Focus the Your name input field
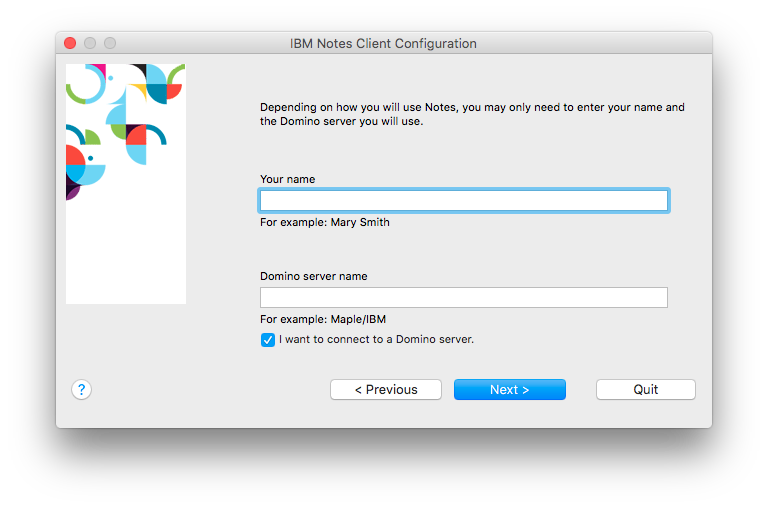 point(464,200)
